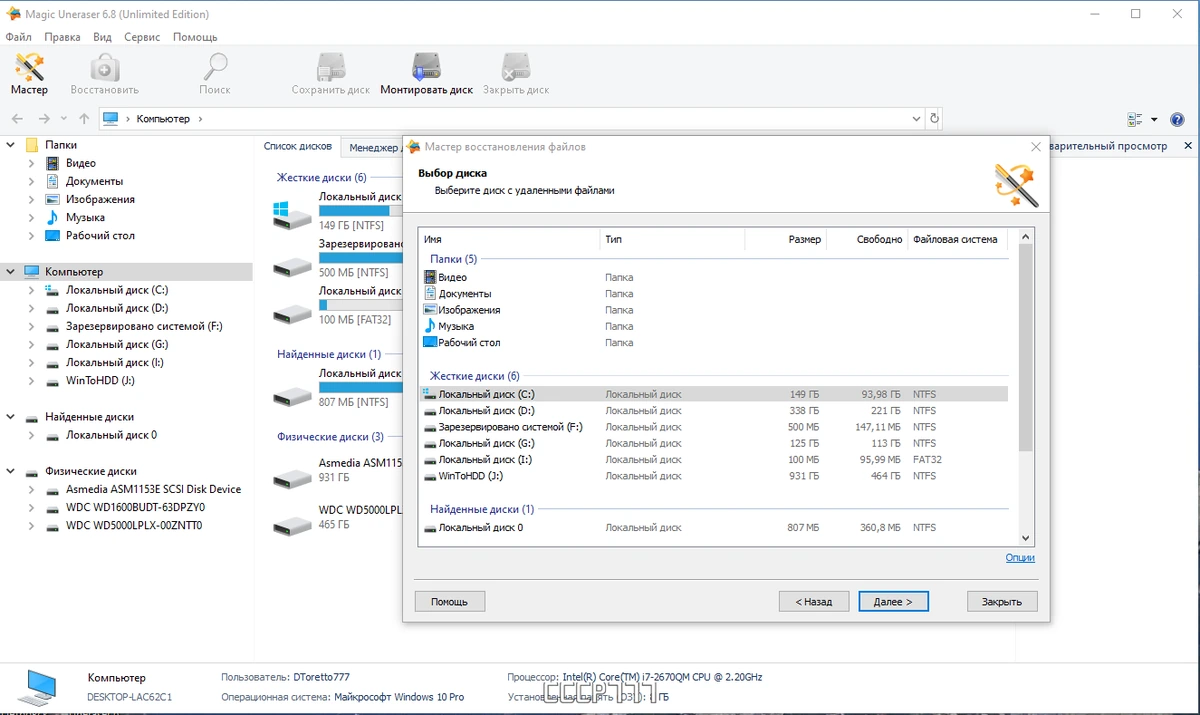Open the Мастер wizard toolbar icon

(30, 67)
